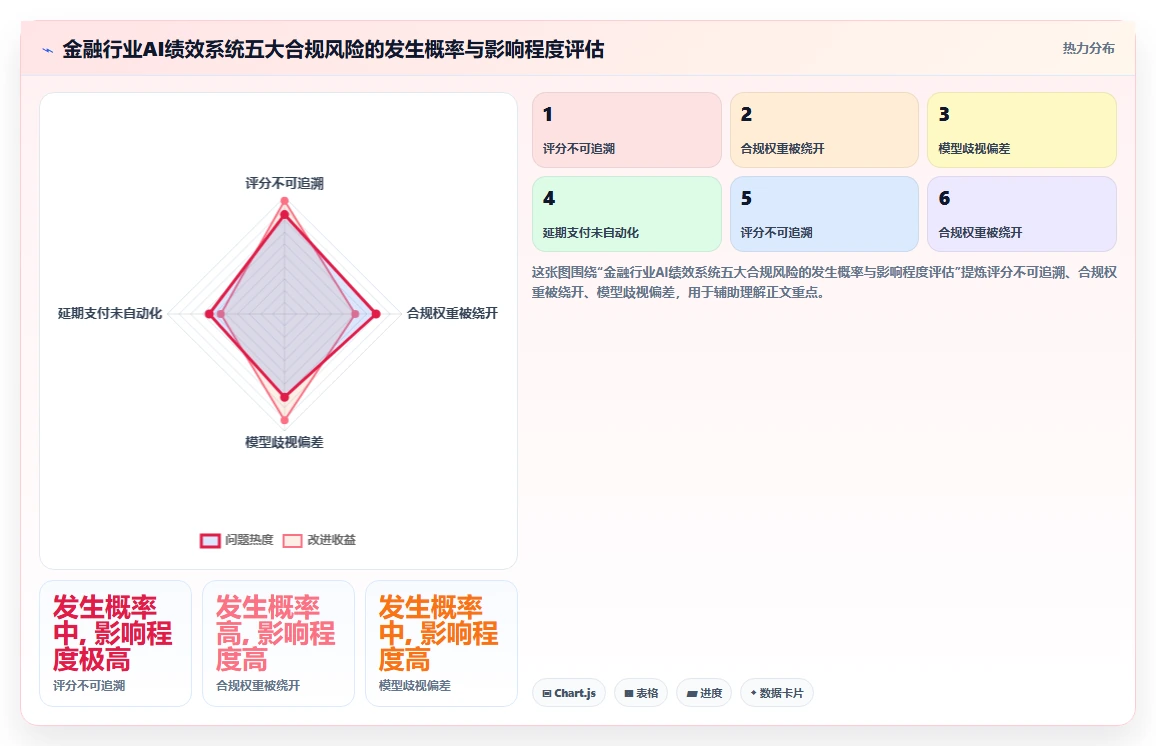Select card 3 模型歧视偏差
The width and height of the screenshot is (1156, 746).
pos(1022,130)
